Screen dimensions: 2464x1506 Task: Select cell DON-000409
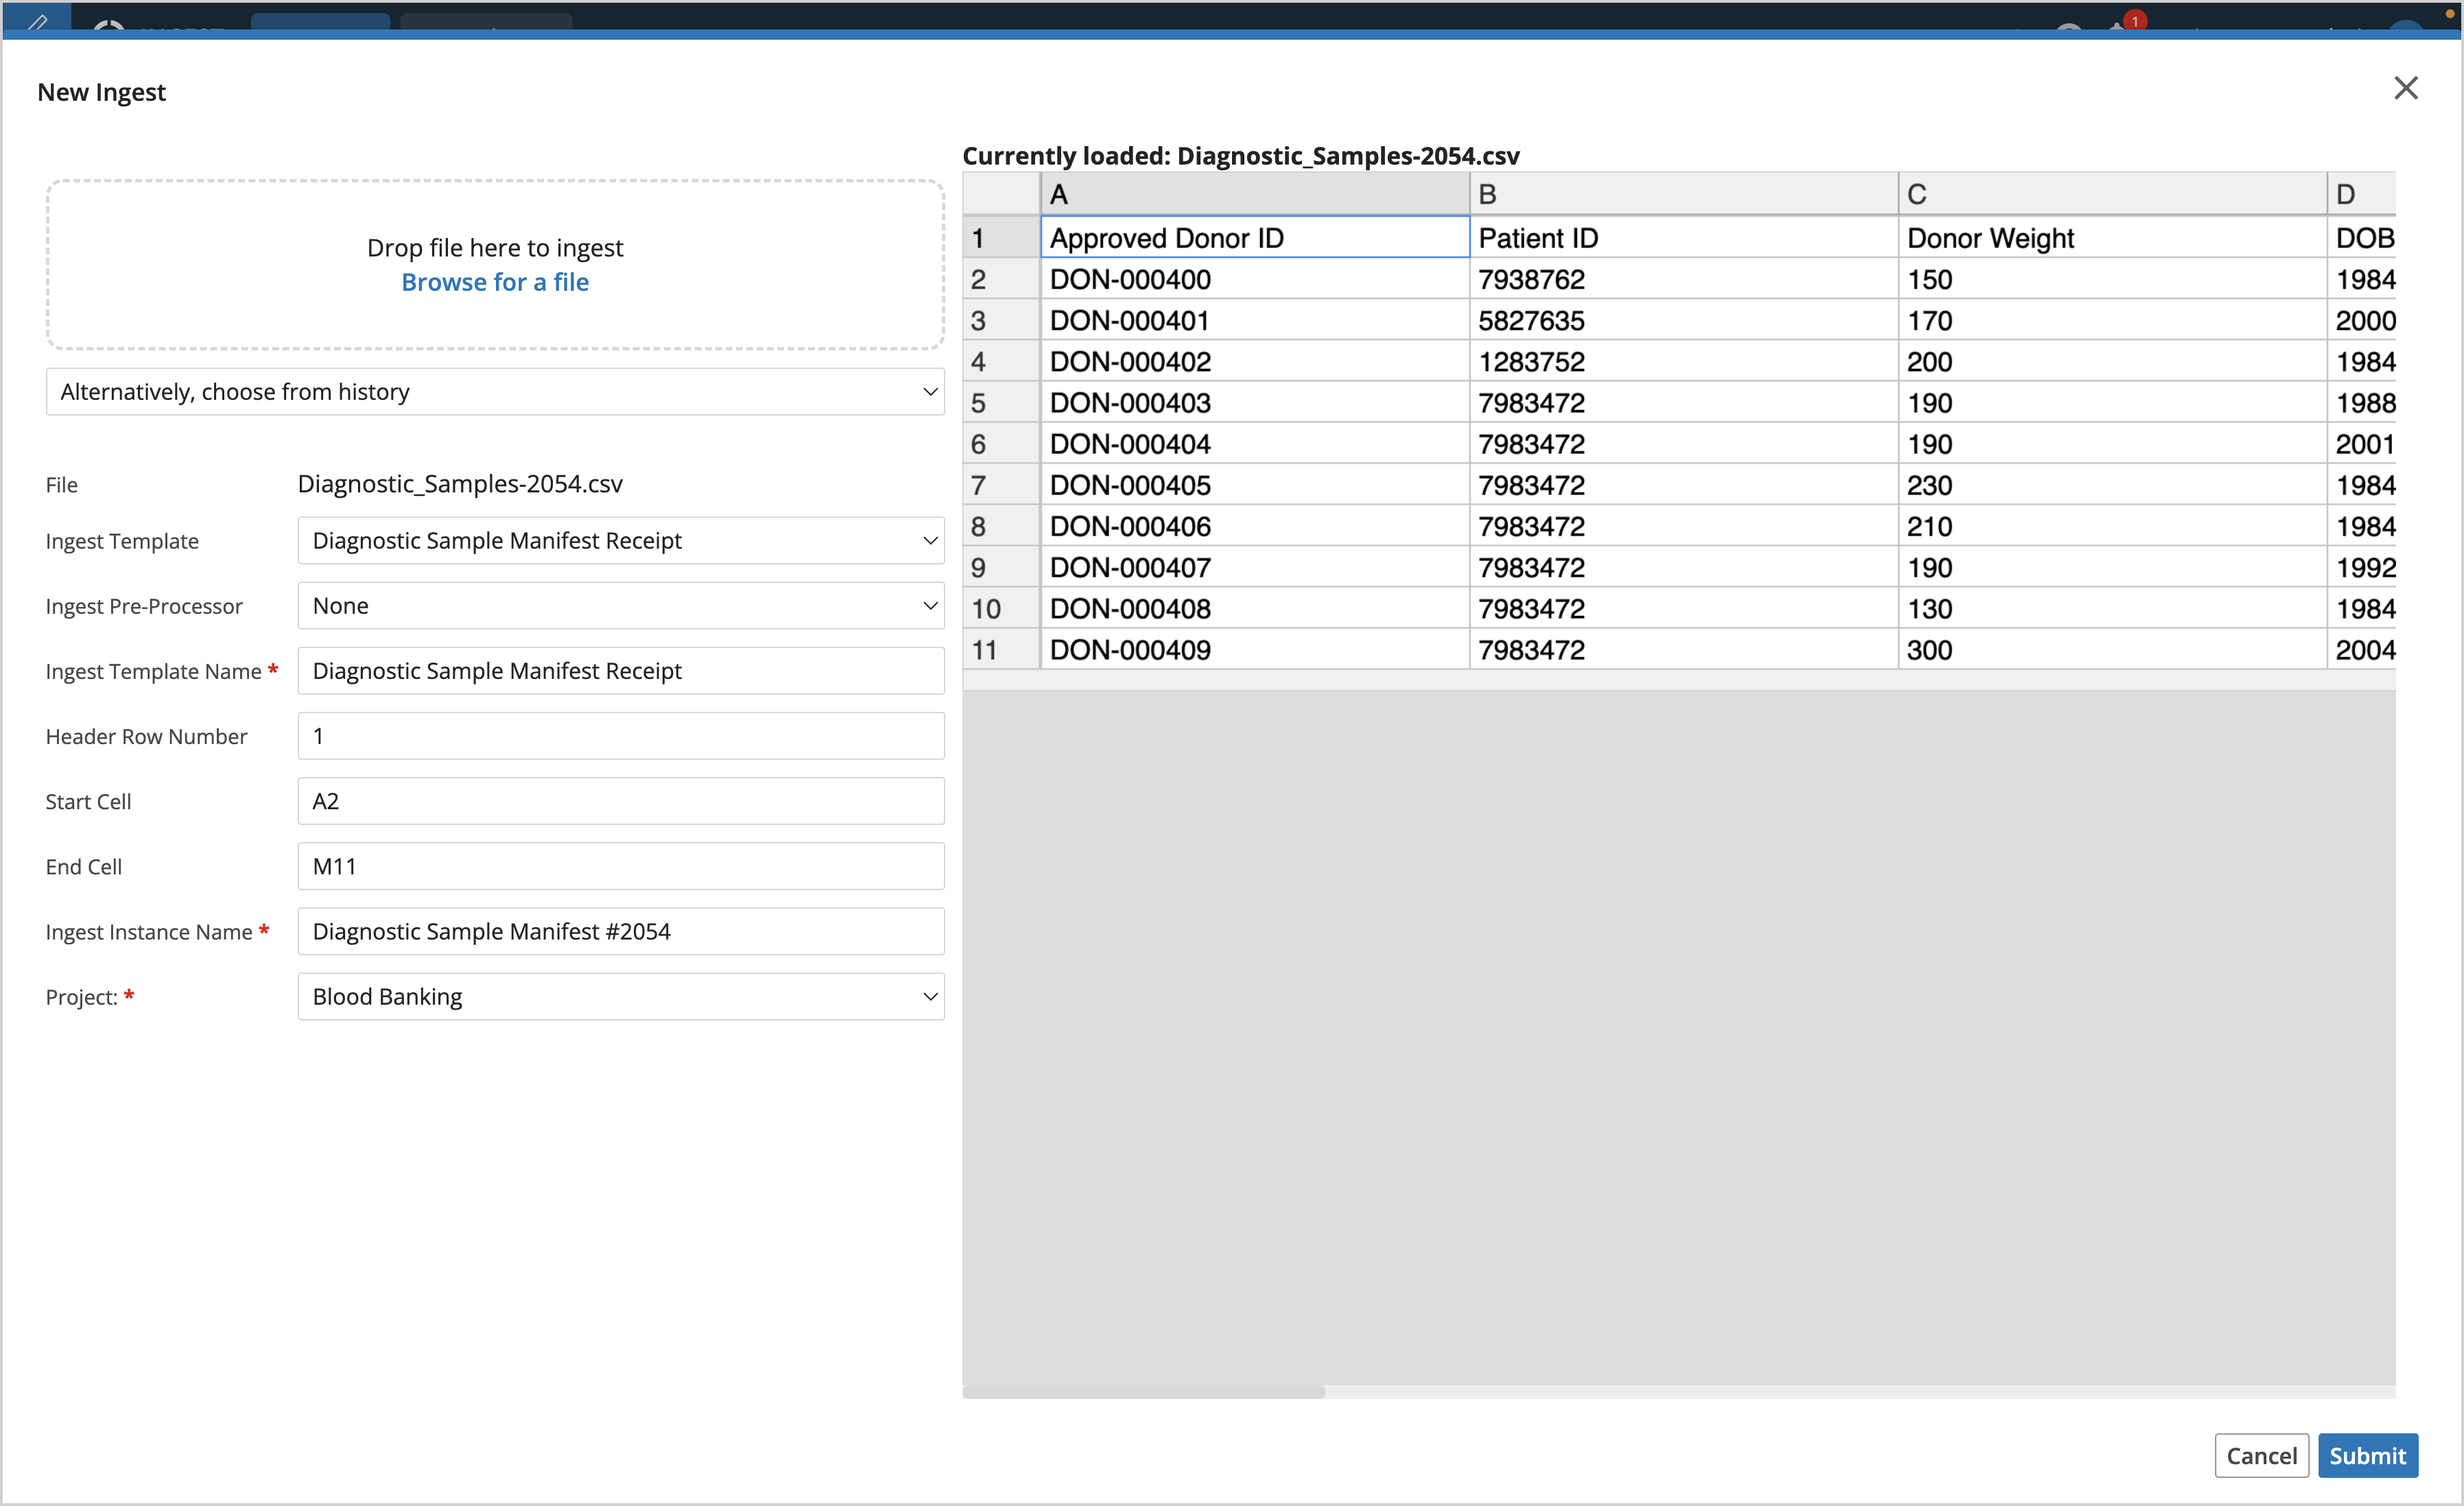coord(1255,650)
